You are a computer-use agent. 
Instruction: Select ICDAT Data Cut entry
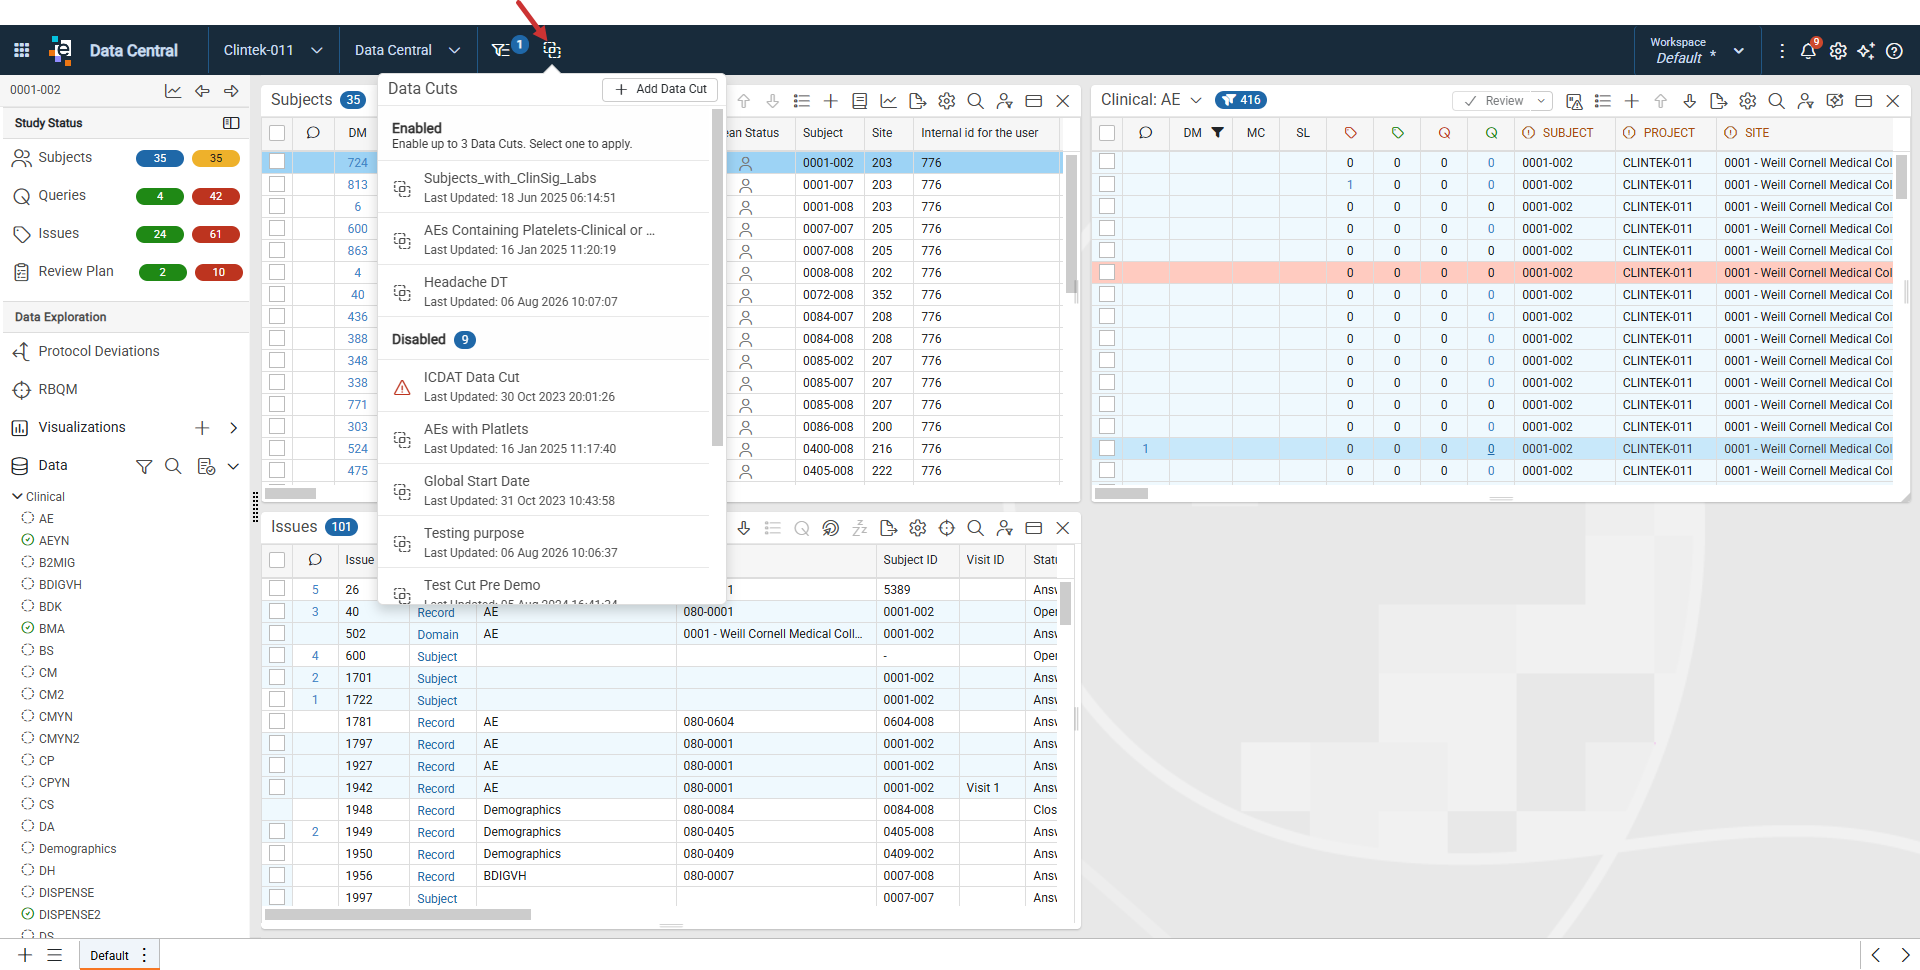click(543, 386)
